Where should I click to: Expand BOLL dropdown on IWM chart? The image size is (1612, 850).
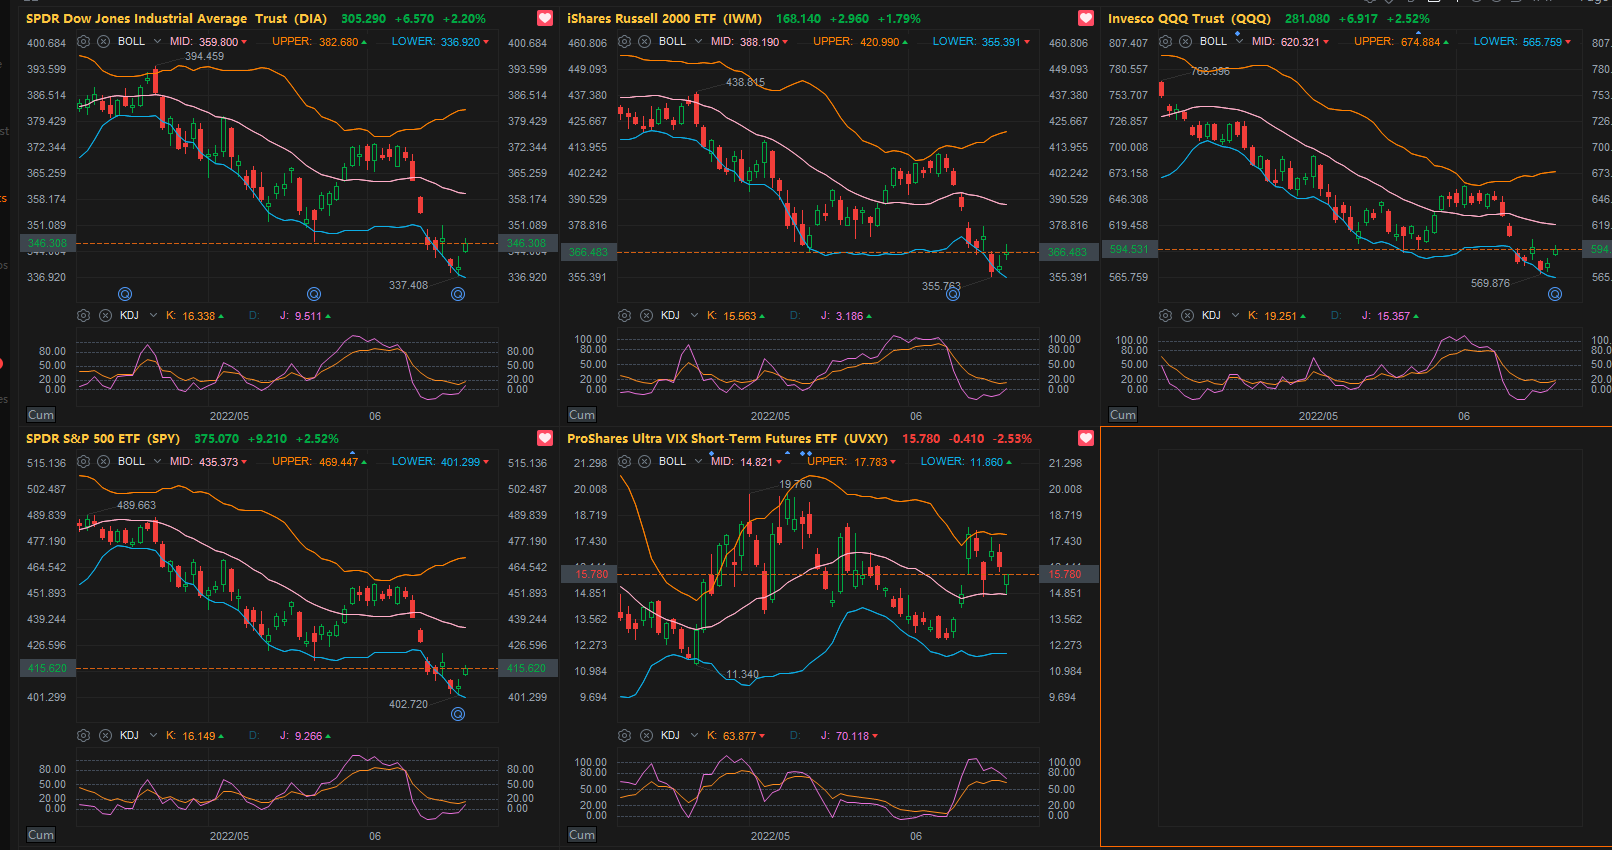click(x=698, y=42)
